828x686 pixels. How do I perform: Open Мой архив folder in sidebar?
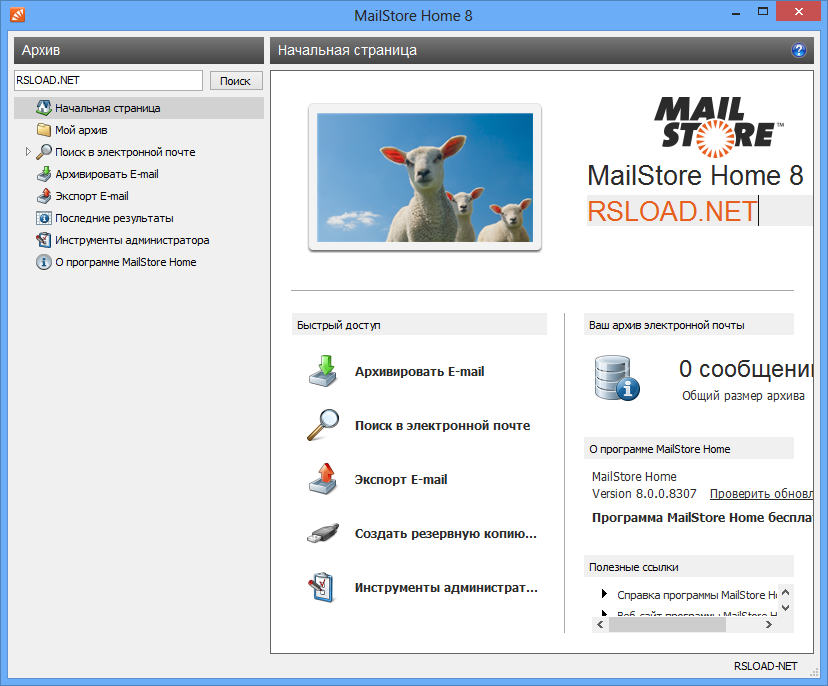43,129
